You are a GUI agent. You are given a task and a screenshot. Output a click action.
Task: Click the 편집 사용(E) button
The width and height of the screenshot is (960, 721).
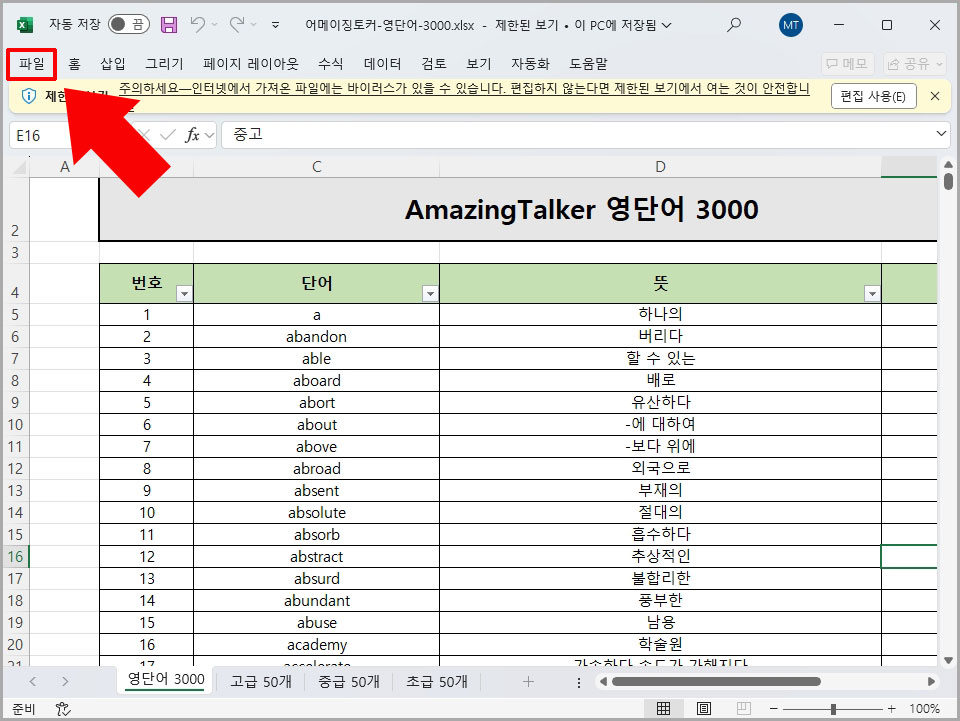875,96
